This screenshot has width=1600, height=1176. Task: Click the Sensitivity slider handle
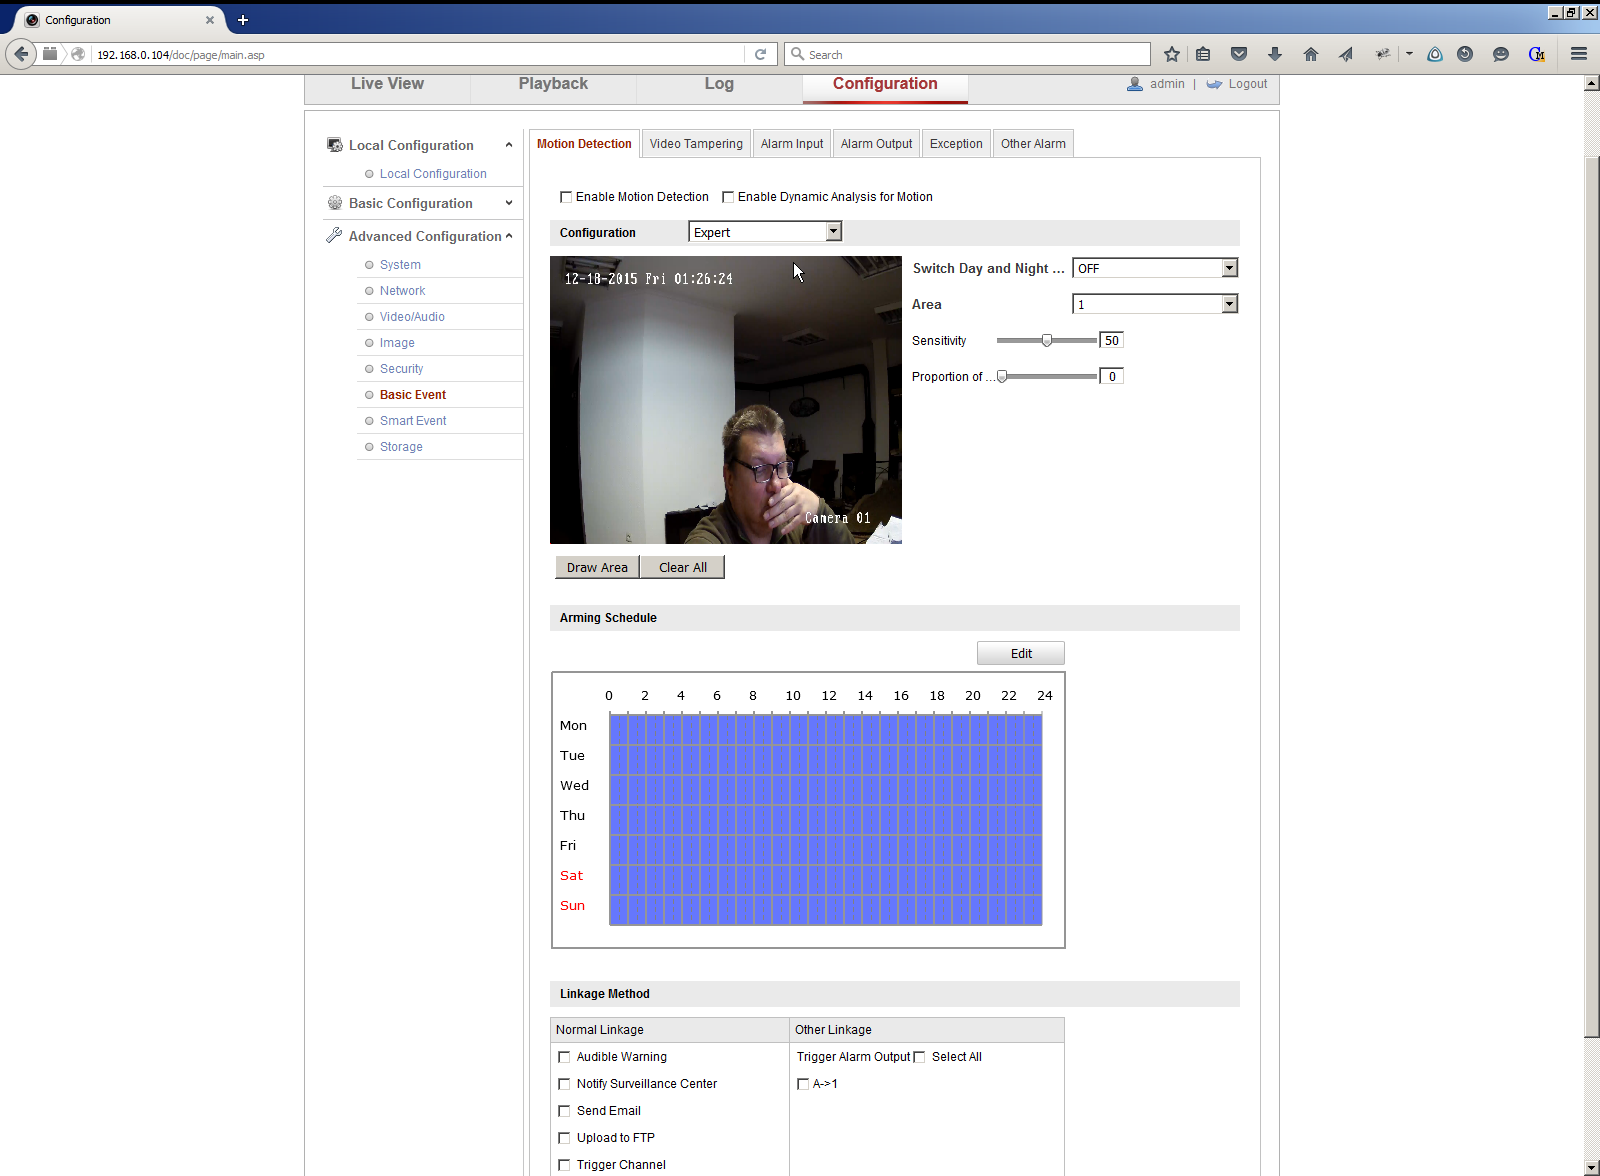1047,340
